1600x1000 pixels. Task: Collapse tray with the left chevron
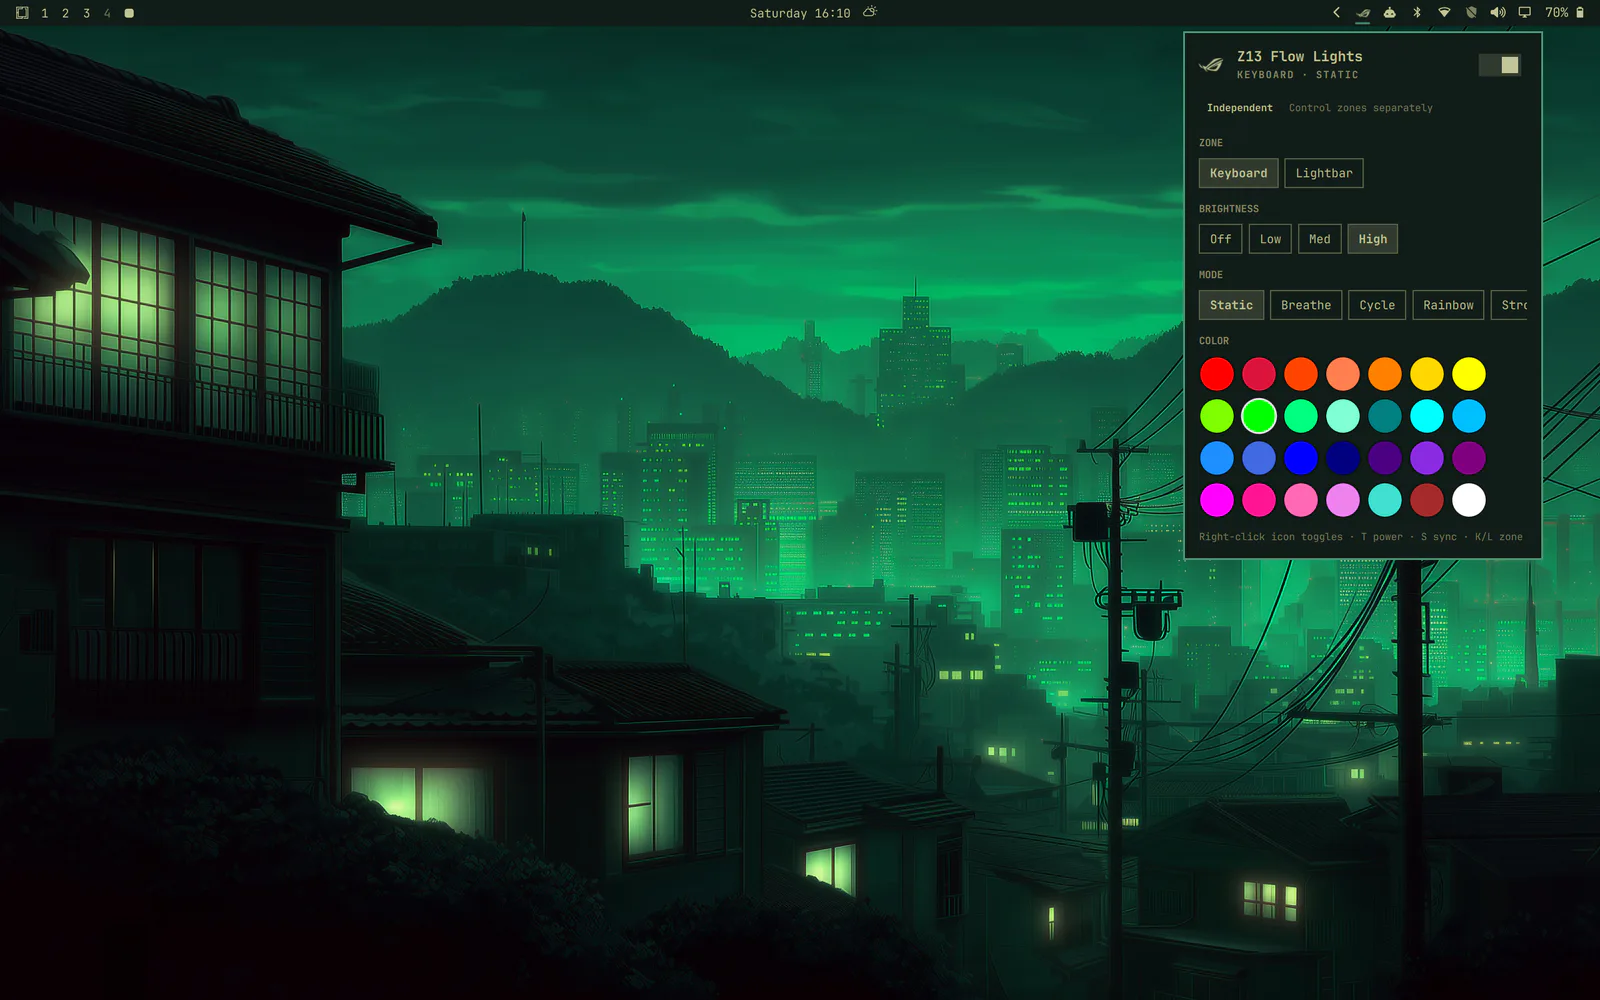1336,13
